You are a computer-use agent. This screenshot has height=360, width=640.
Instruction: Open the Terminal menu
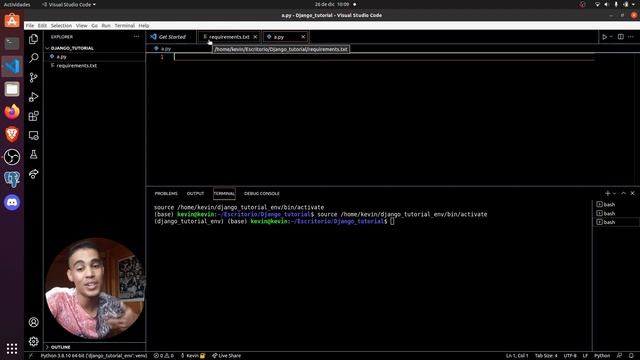(124, 25)
